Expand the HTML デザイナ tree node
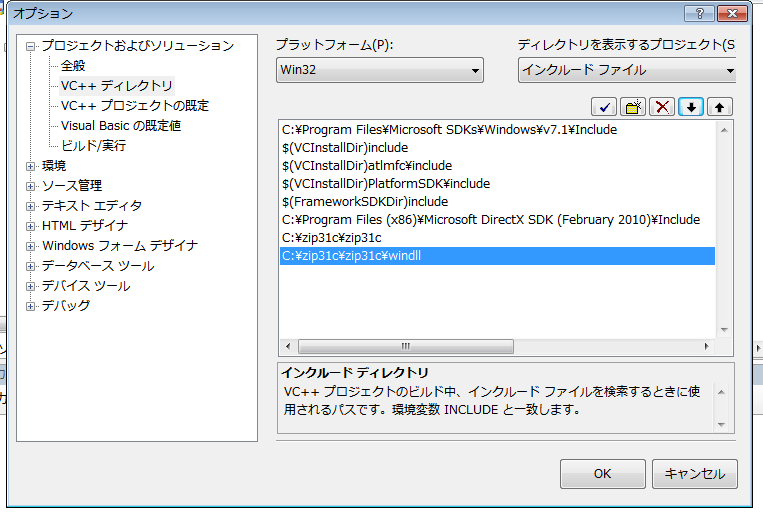763x521 pixels. tap(30, 226)
